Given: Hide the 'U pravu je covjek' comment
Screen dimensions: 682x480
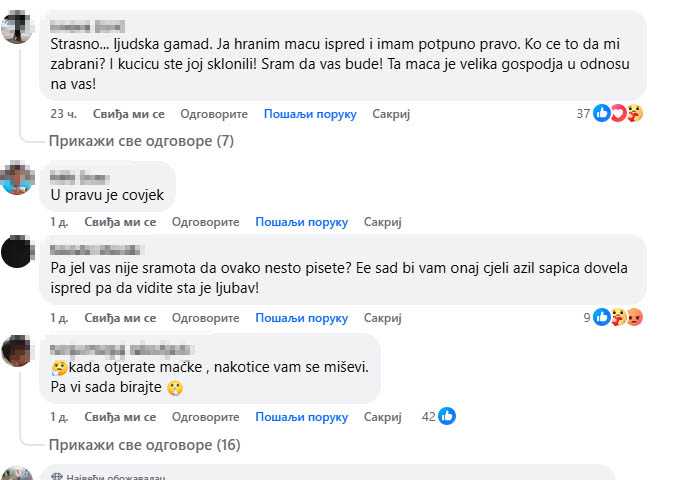Looking at the screenshot, I should pos(382,222).
